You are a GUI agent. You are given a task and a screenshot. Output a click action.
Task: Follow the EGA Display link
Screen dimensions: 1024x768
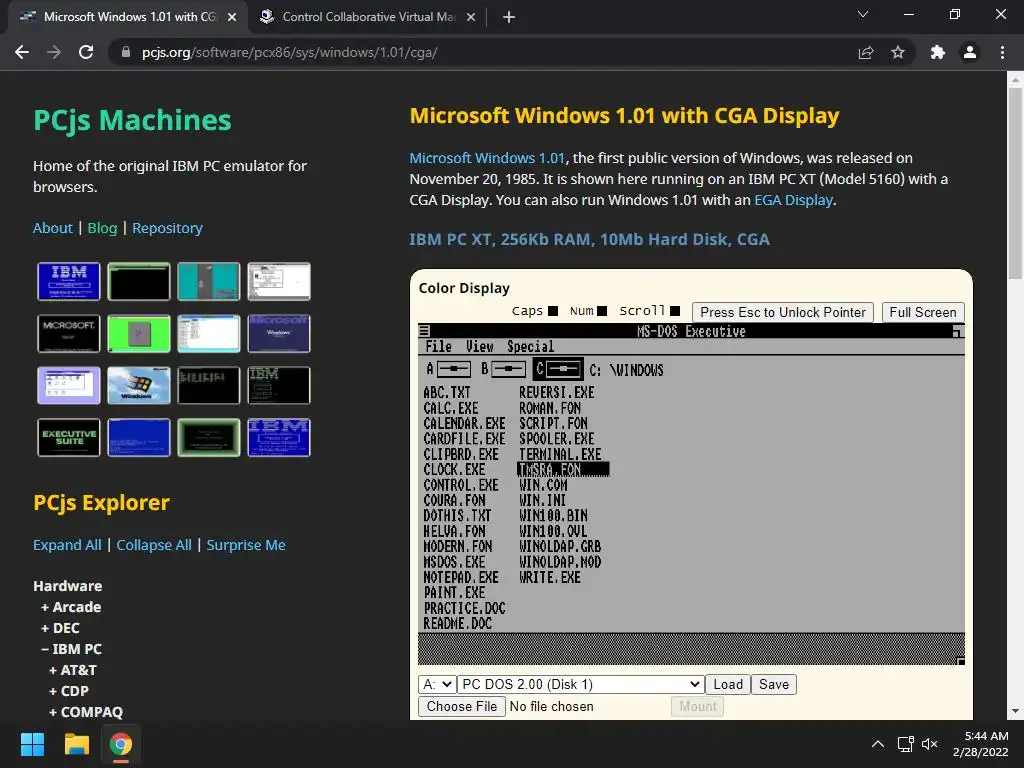coord(793,200)
